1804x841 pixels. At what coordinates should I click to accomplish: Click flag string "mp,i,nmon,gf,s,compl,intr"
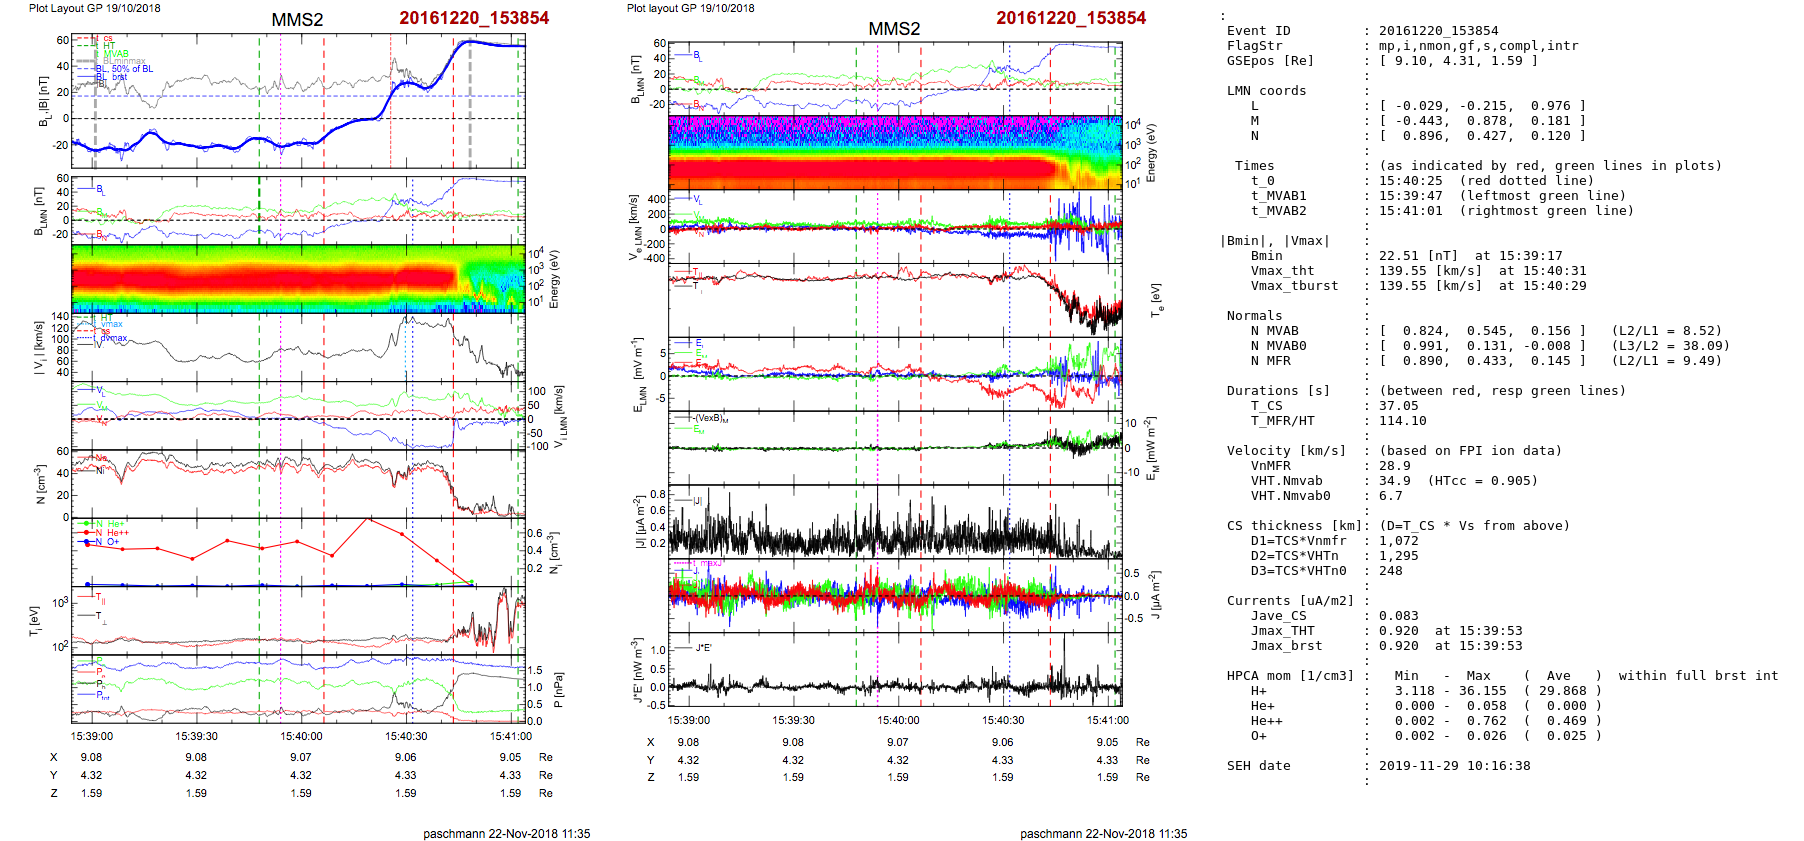coord(1479,46)
